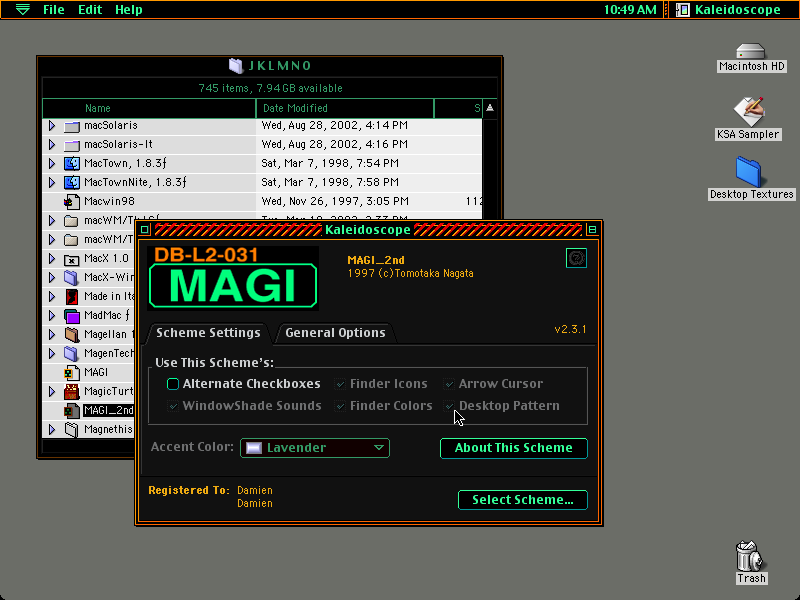Click the sort order button beside the Size column

pos(490,108)
